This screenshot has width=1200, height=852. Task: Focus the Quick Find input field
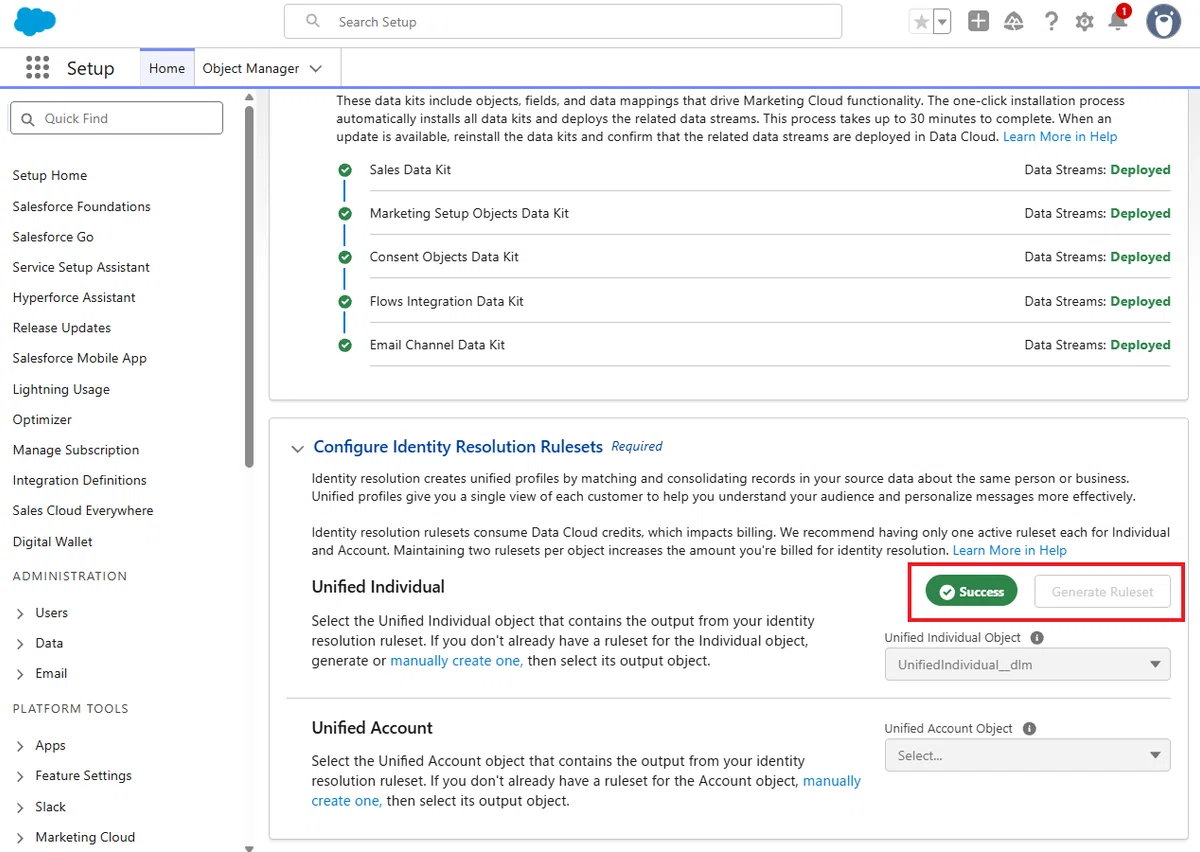pos(116,118)
